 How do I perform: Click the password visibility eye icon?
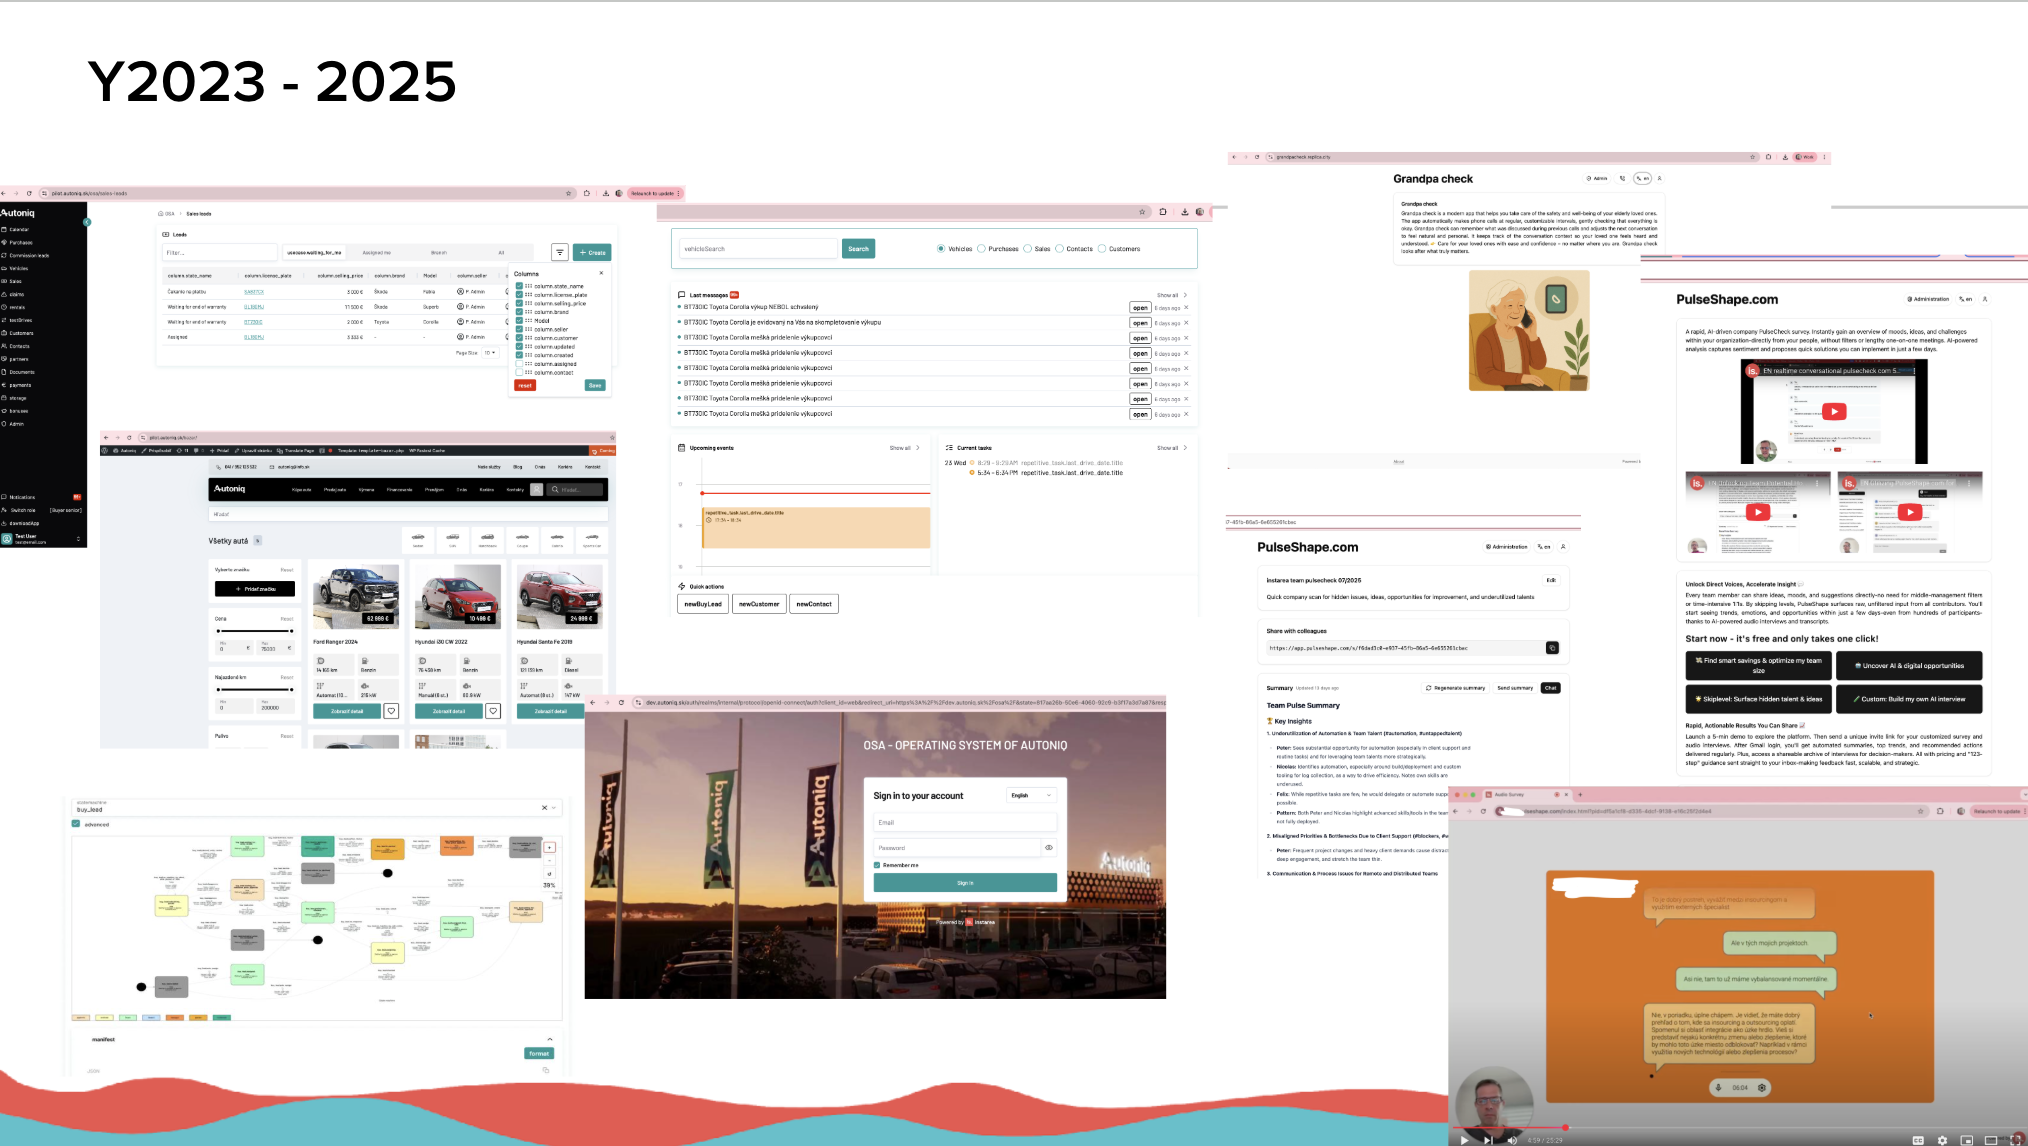click(x=1049, y=847)
